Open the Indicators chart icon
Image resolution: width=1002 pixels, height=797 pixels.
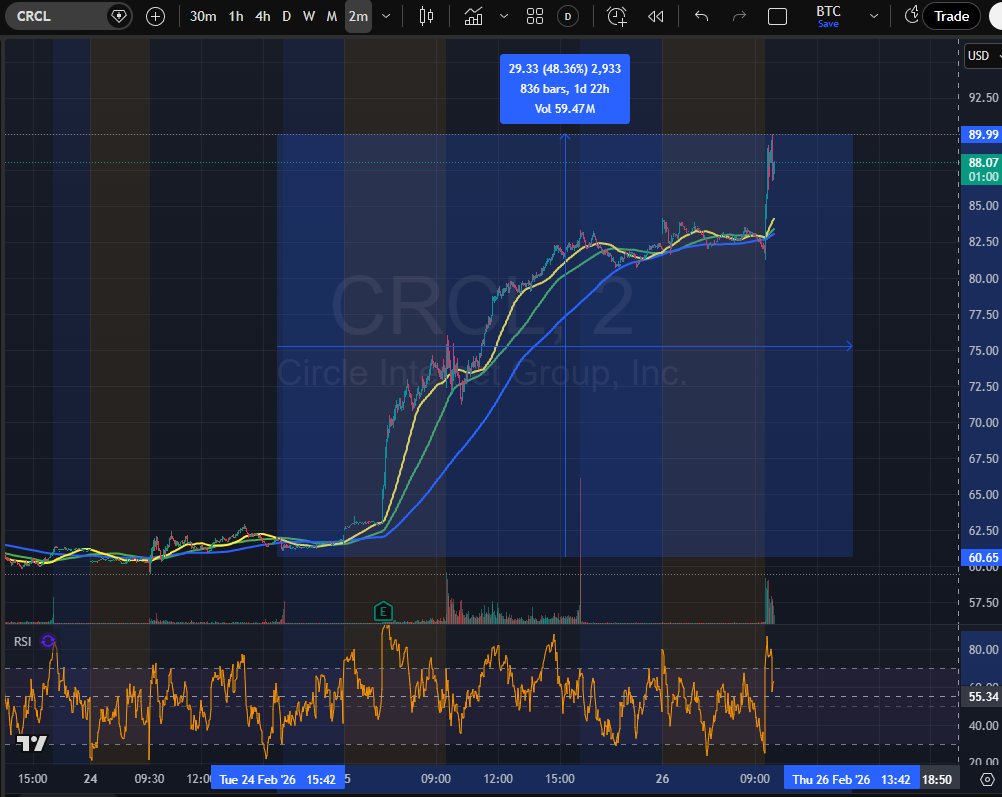point(474,16)
